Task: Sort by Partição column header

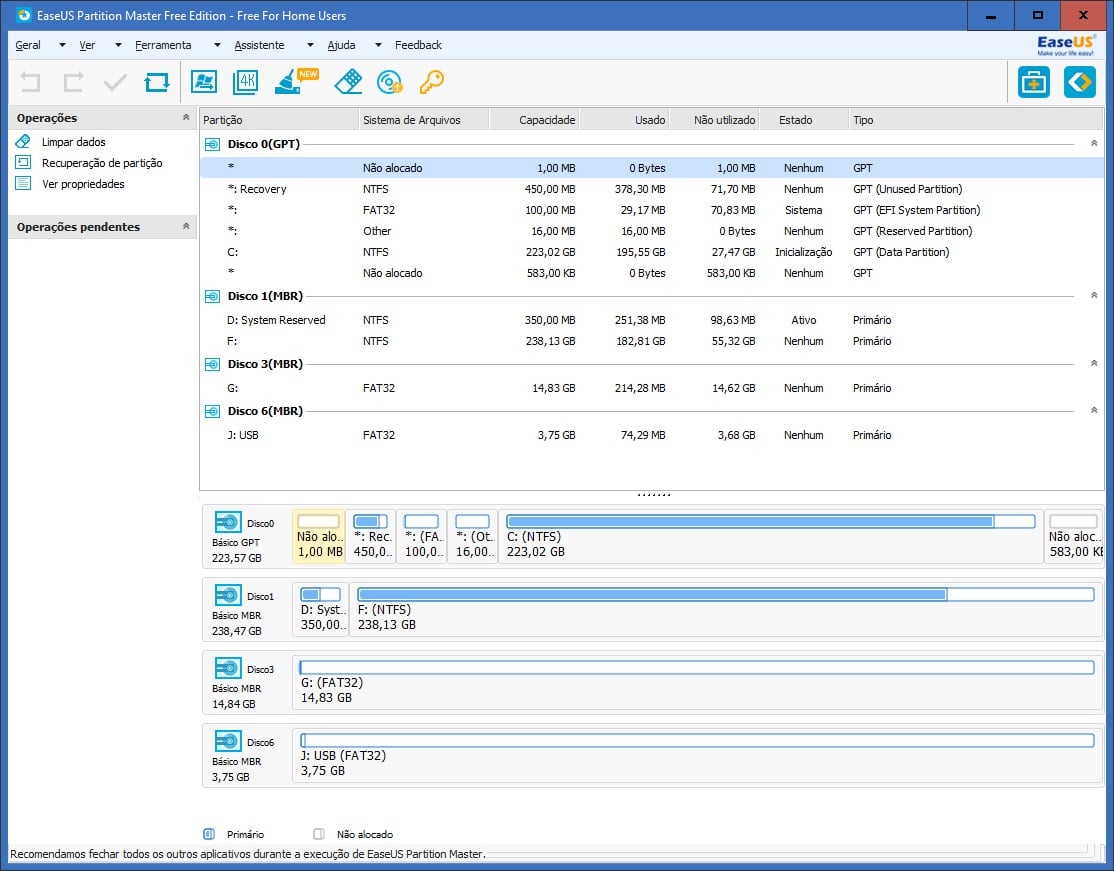Action: coord(279,119)
